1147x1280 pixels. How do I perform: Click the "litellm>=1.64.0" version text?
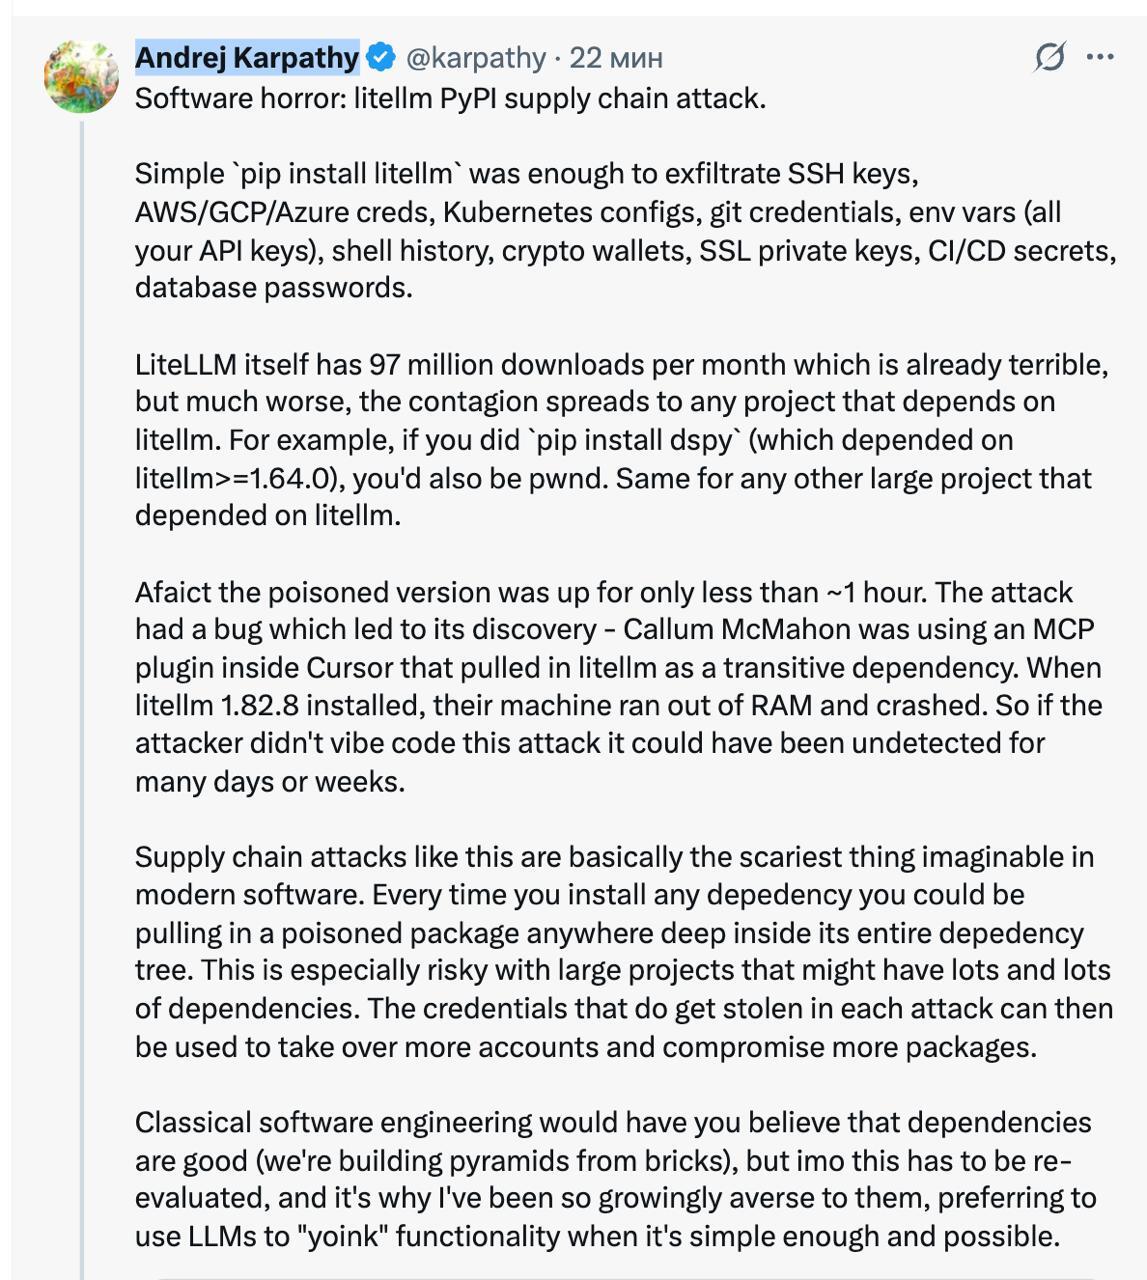pos(232,478)
